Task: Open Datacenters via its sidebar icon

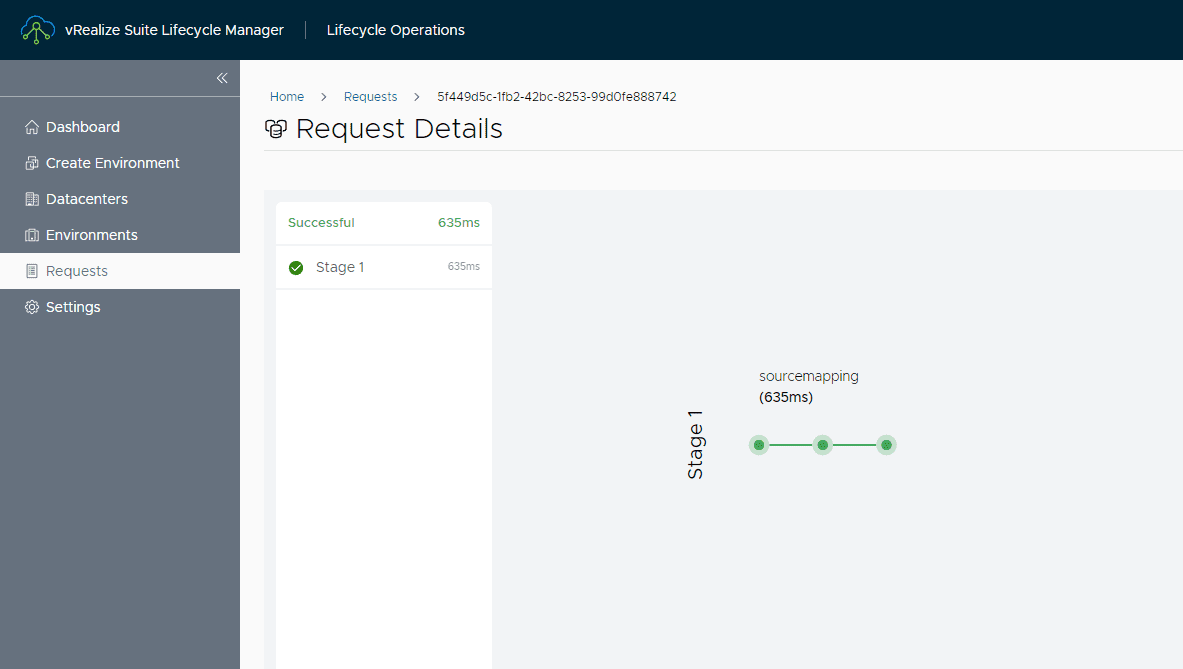Action: point(31,199)
